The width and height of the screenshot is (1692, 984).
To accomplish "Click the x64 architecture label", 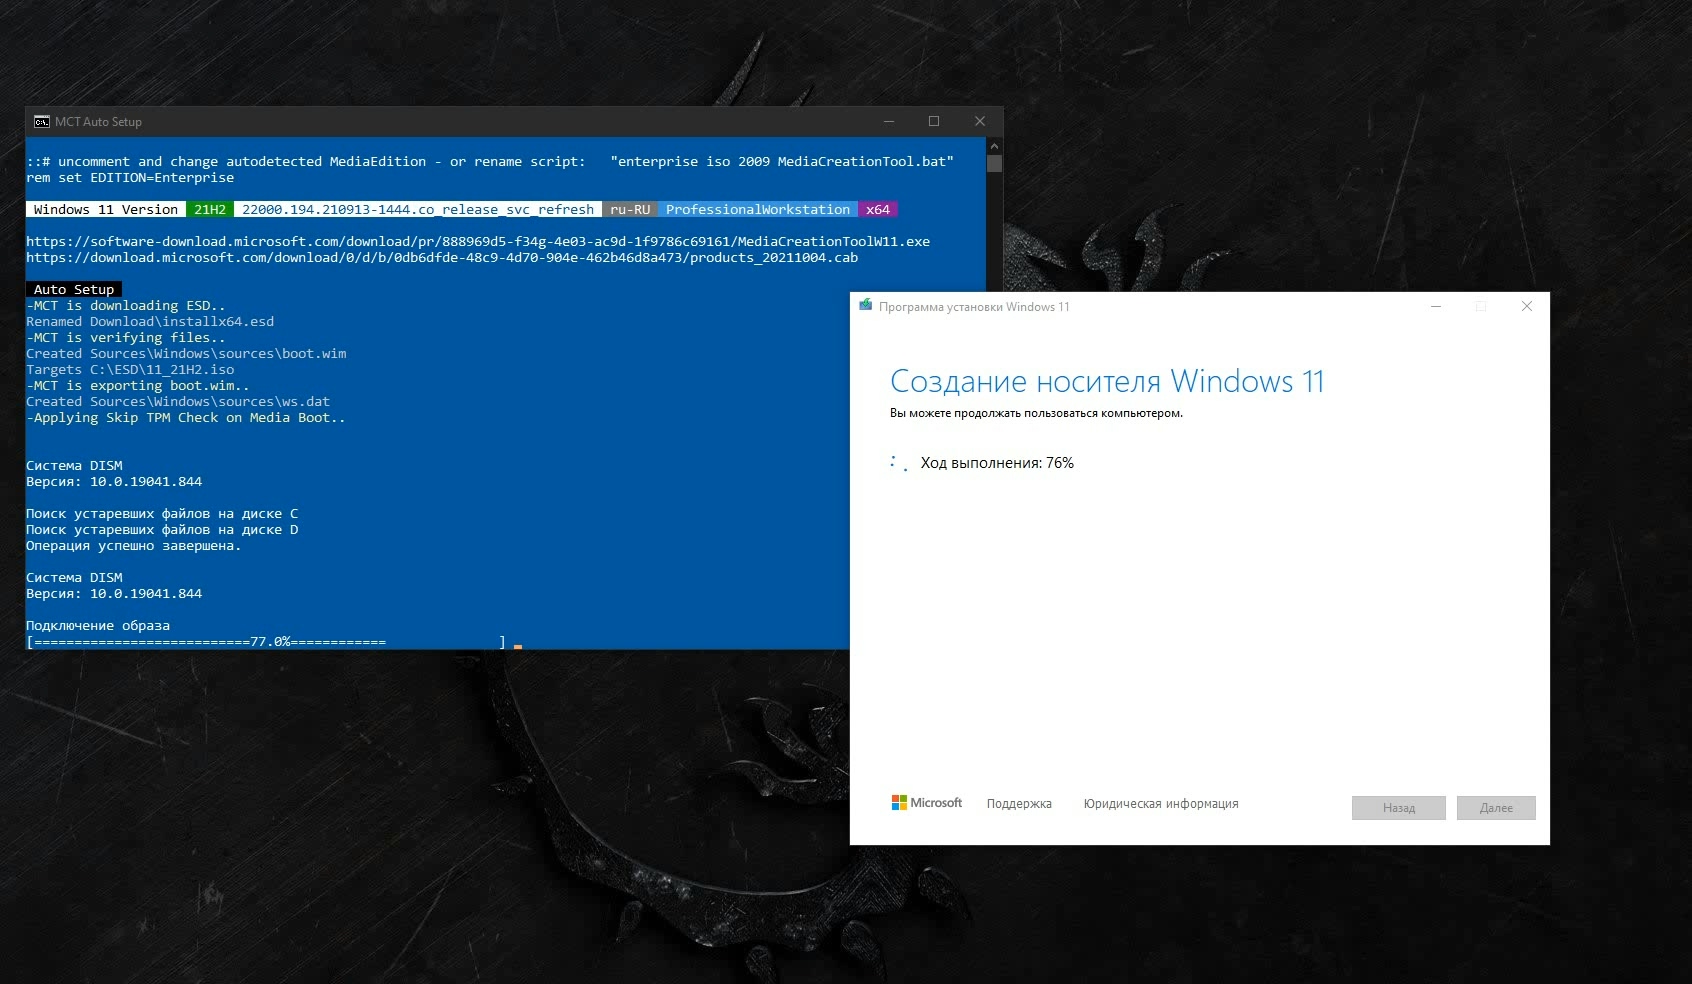I will coord(878,210).
